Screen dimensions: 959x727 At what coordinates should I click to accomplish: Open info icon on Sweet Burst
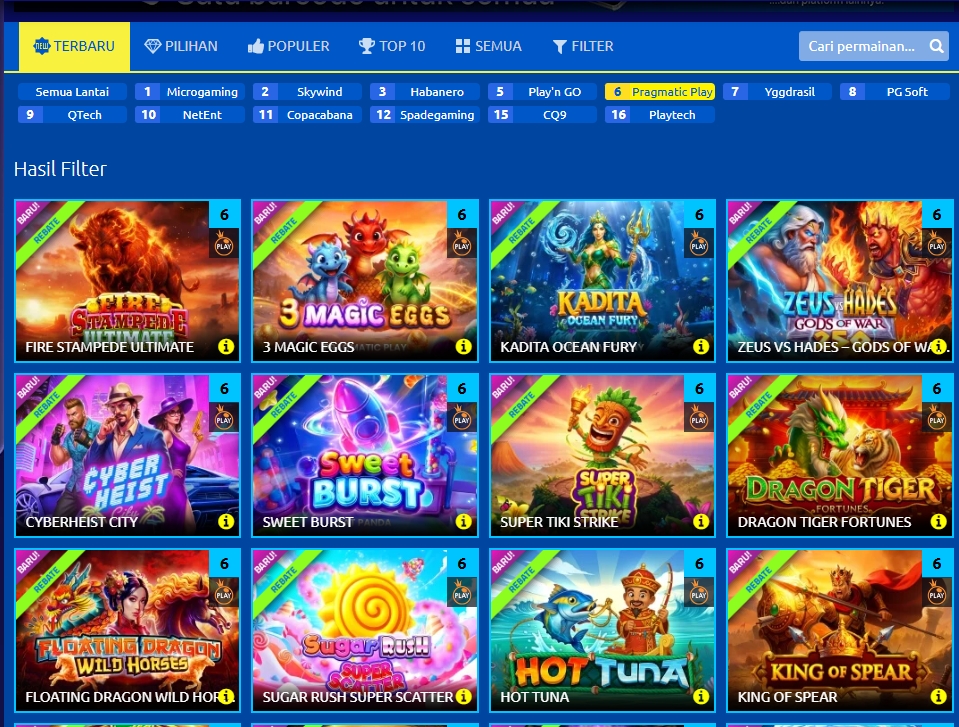click(x=463, y=522)
